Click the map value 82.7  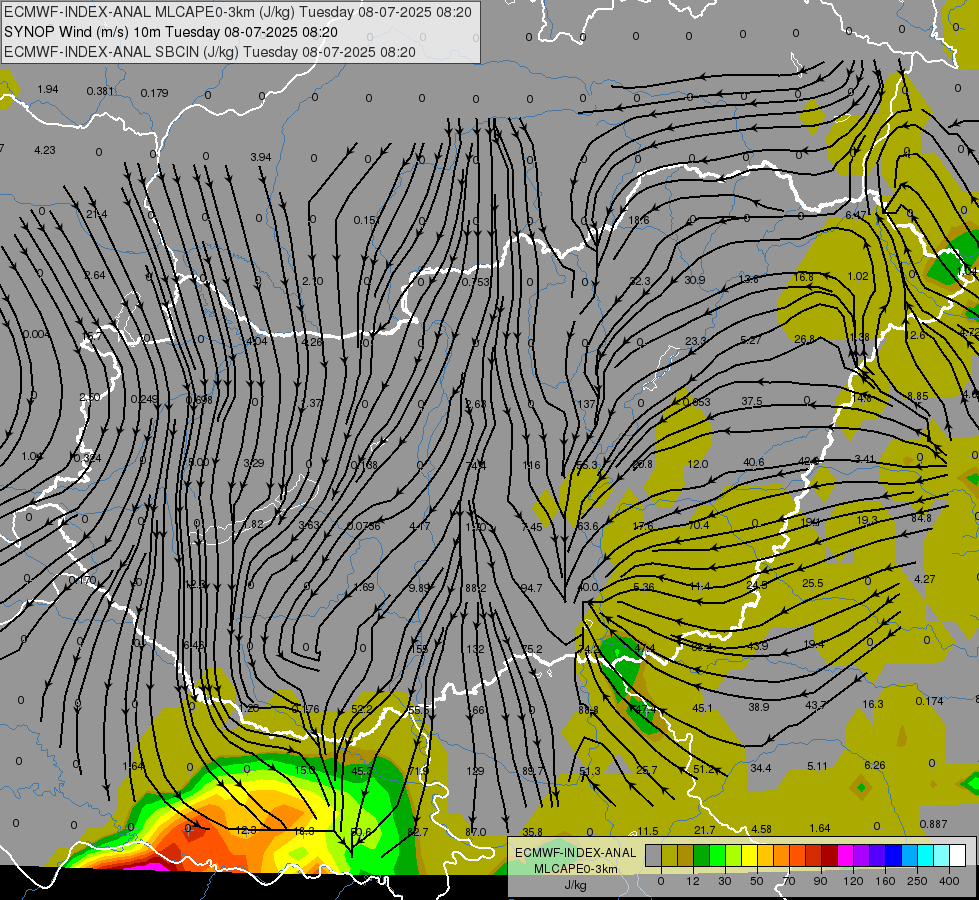point(418,832)
